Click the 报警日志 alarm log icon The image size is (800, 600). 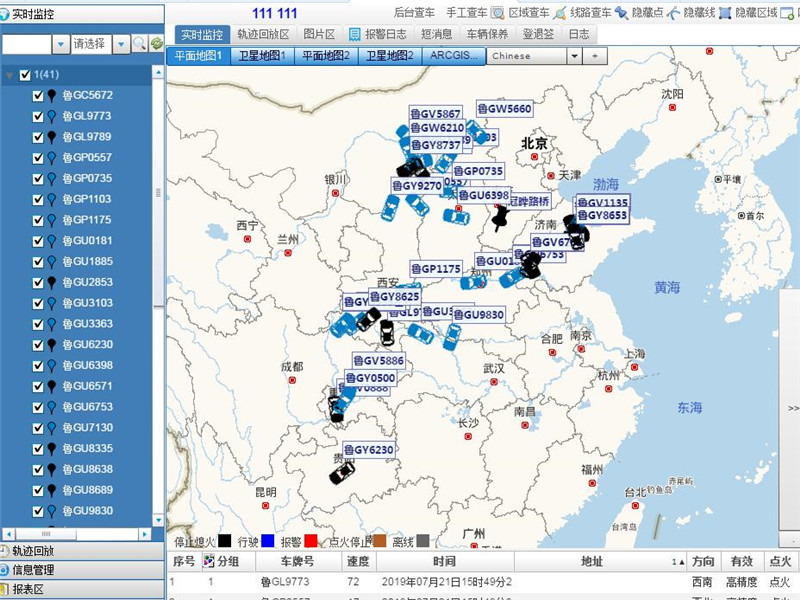(x=355, y=34)
